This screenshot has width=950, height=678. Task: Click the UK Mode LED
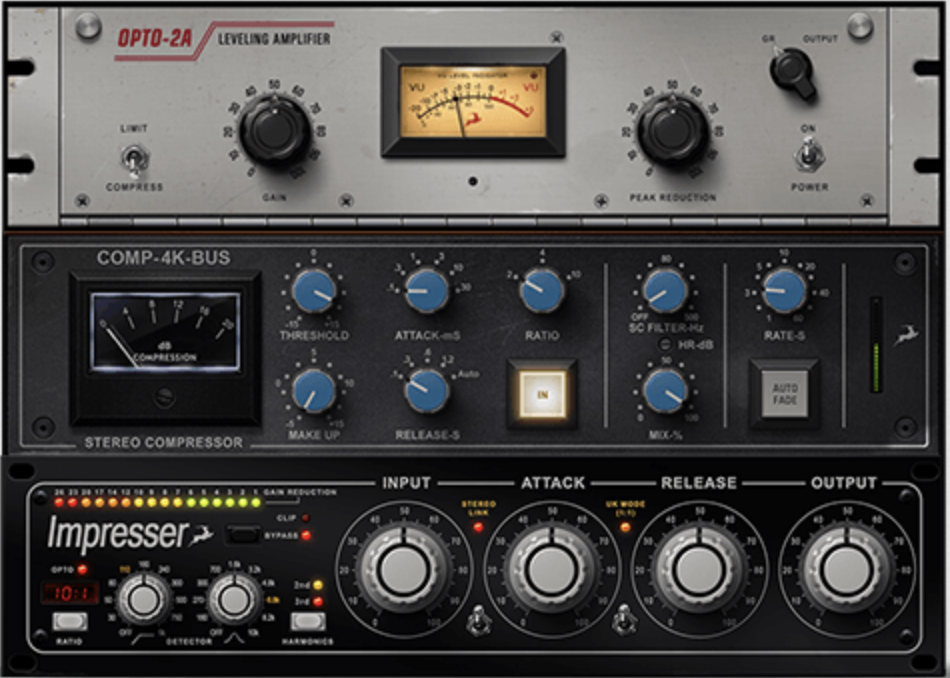[625, 527]
